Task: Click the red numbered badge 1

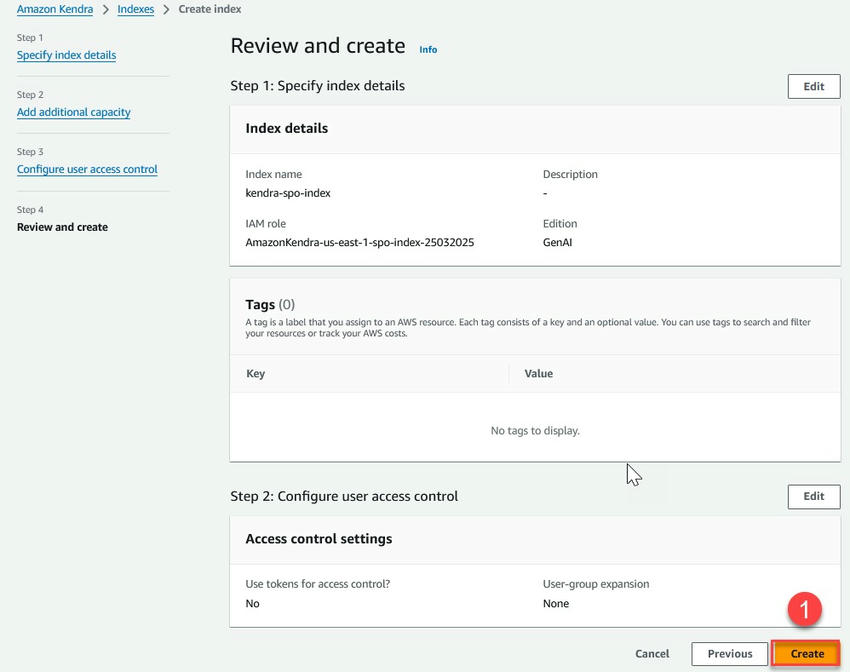Action: [x=804, y=609]
